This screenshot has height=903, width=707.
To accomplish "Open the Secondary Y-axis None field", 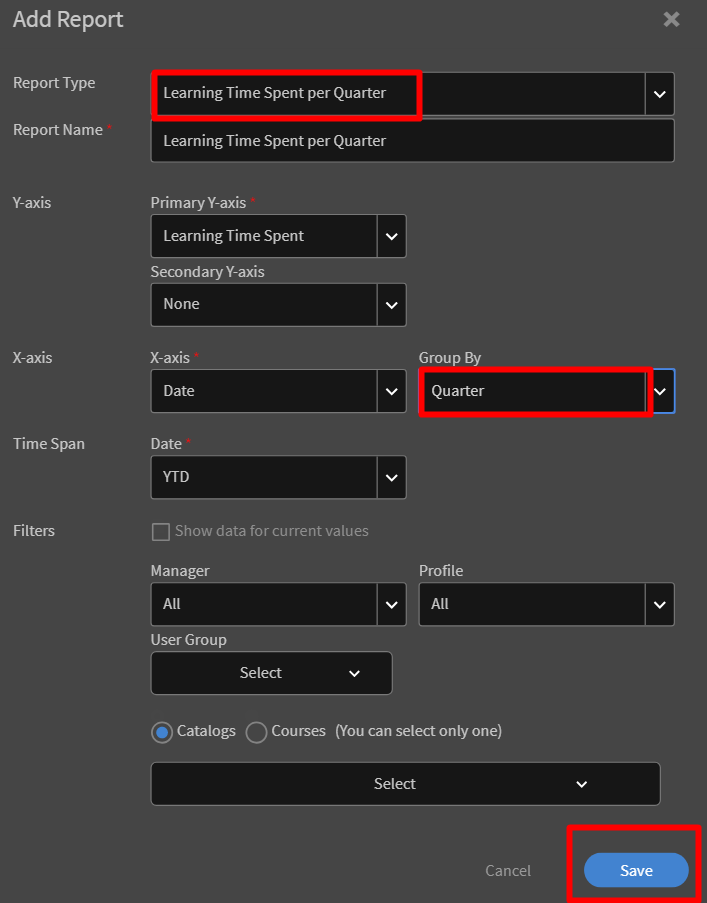I will (x=264, y=305).
